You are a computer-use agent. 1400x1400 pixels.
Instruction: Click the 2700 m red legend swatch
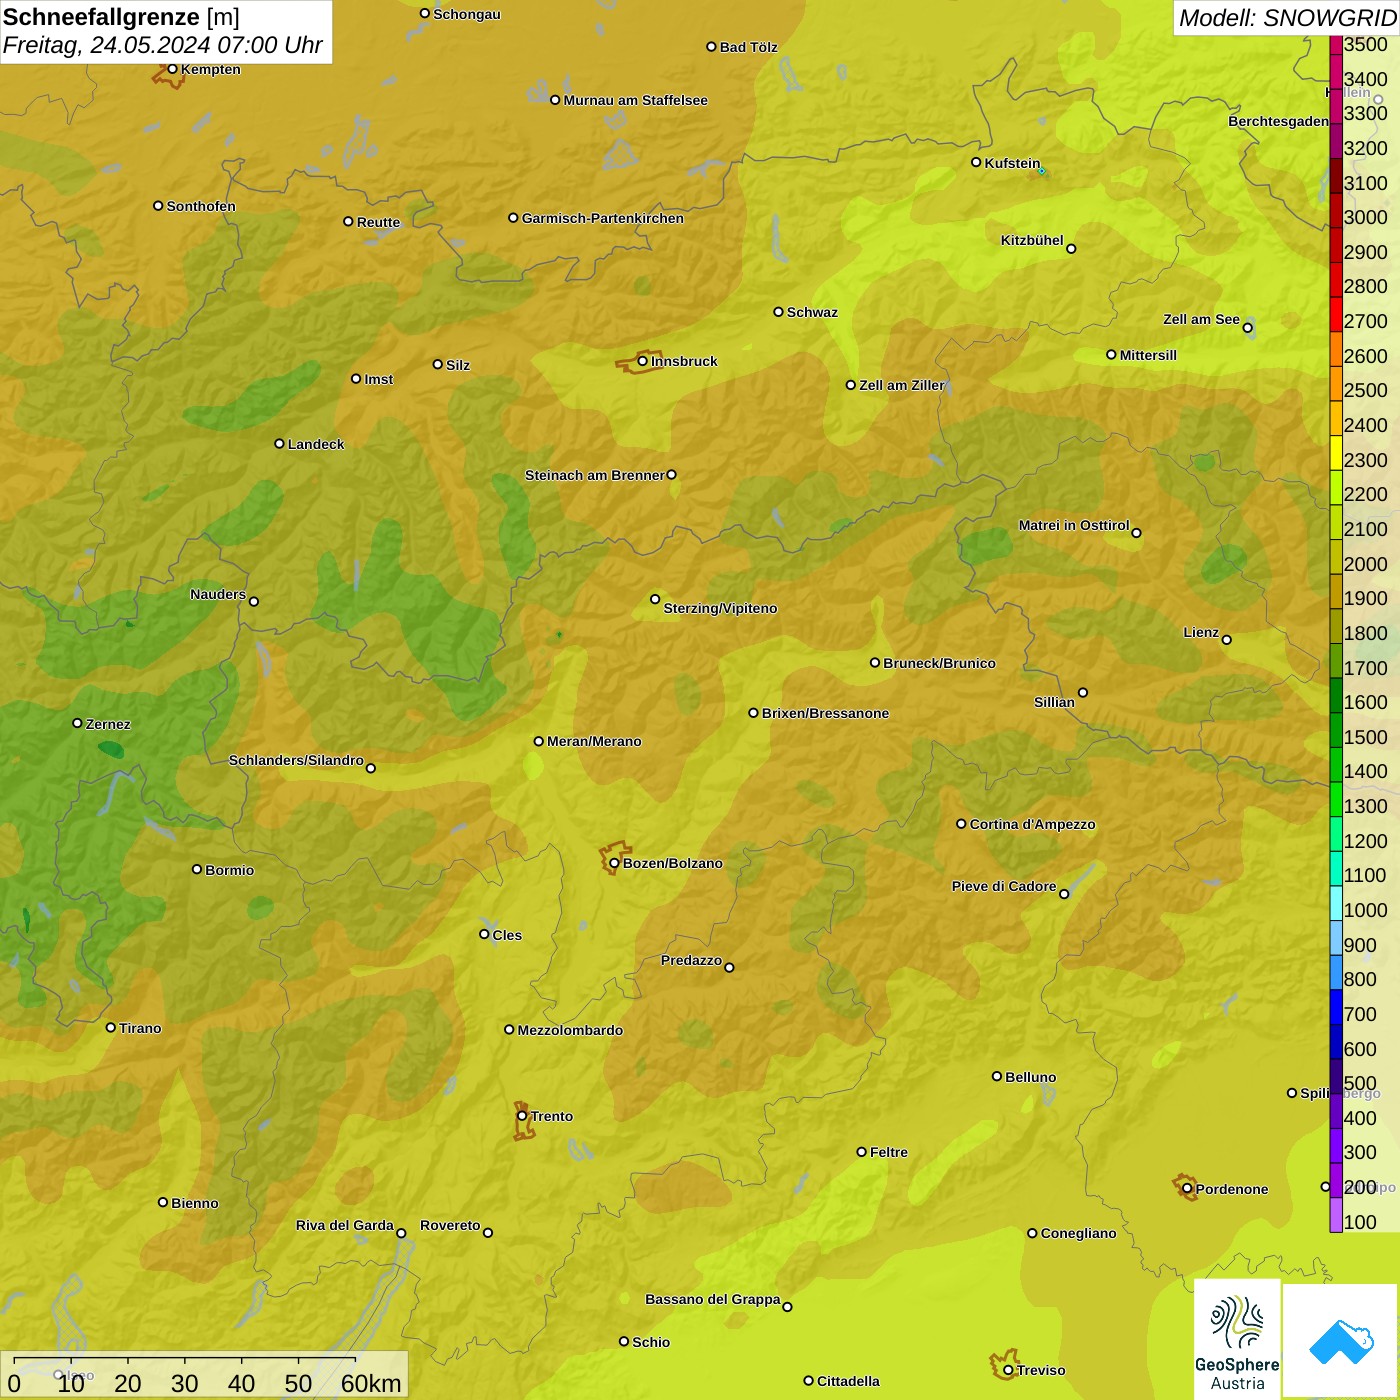tap(1336, 314)
